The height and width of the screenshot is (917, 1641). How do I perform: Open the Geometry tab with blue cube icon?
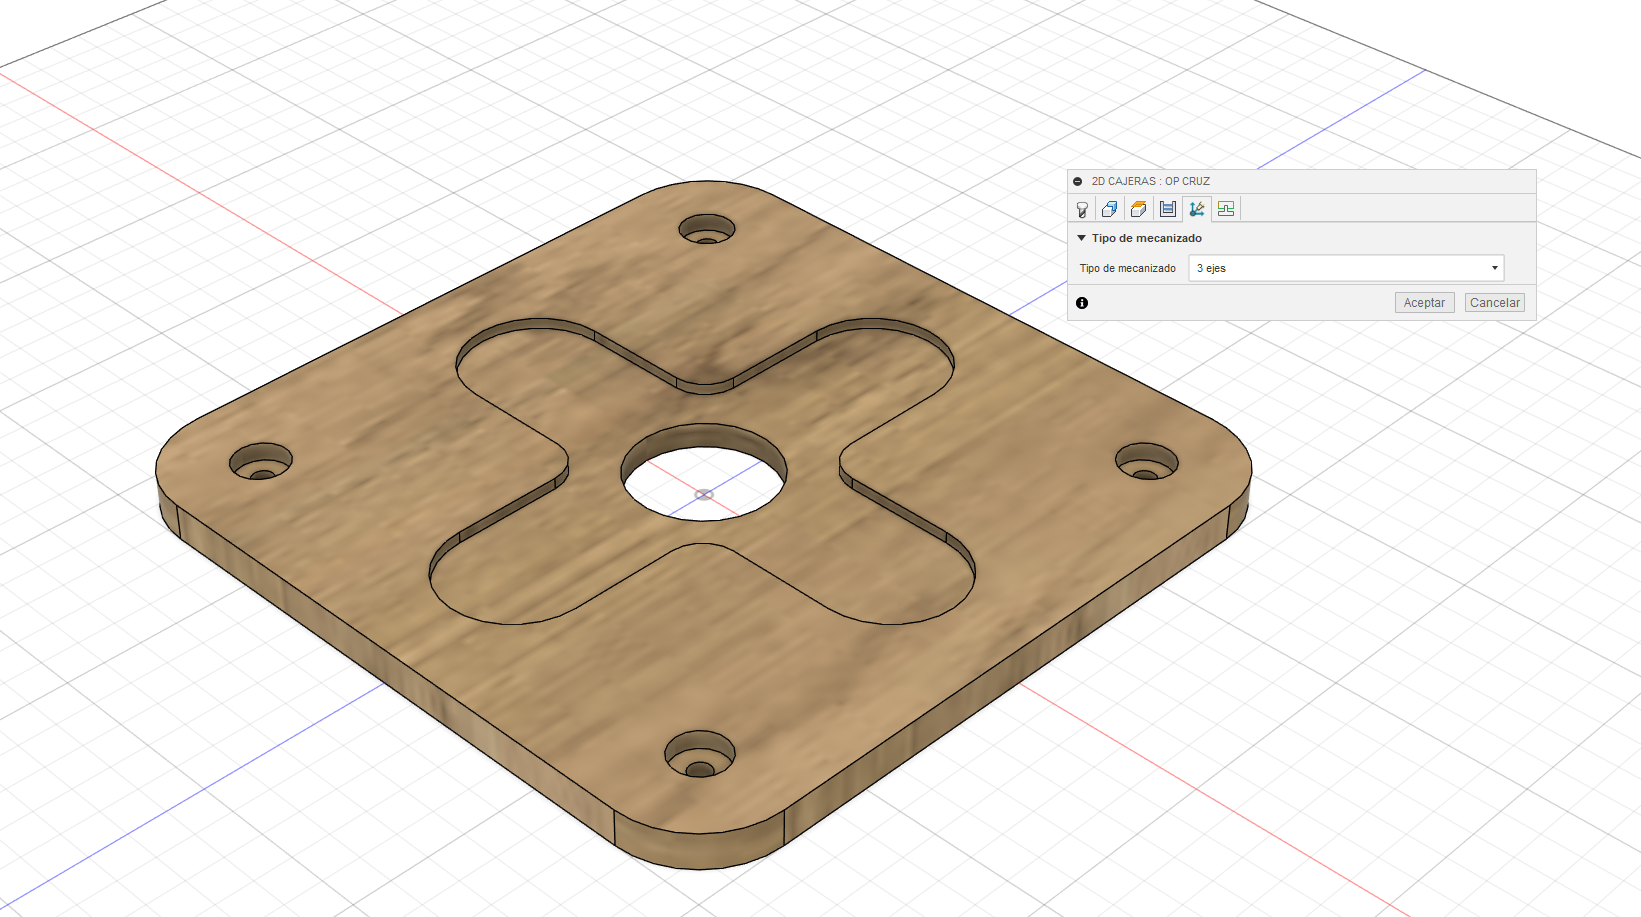coord(1110,209)
